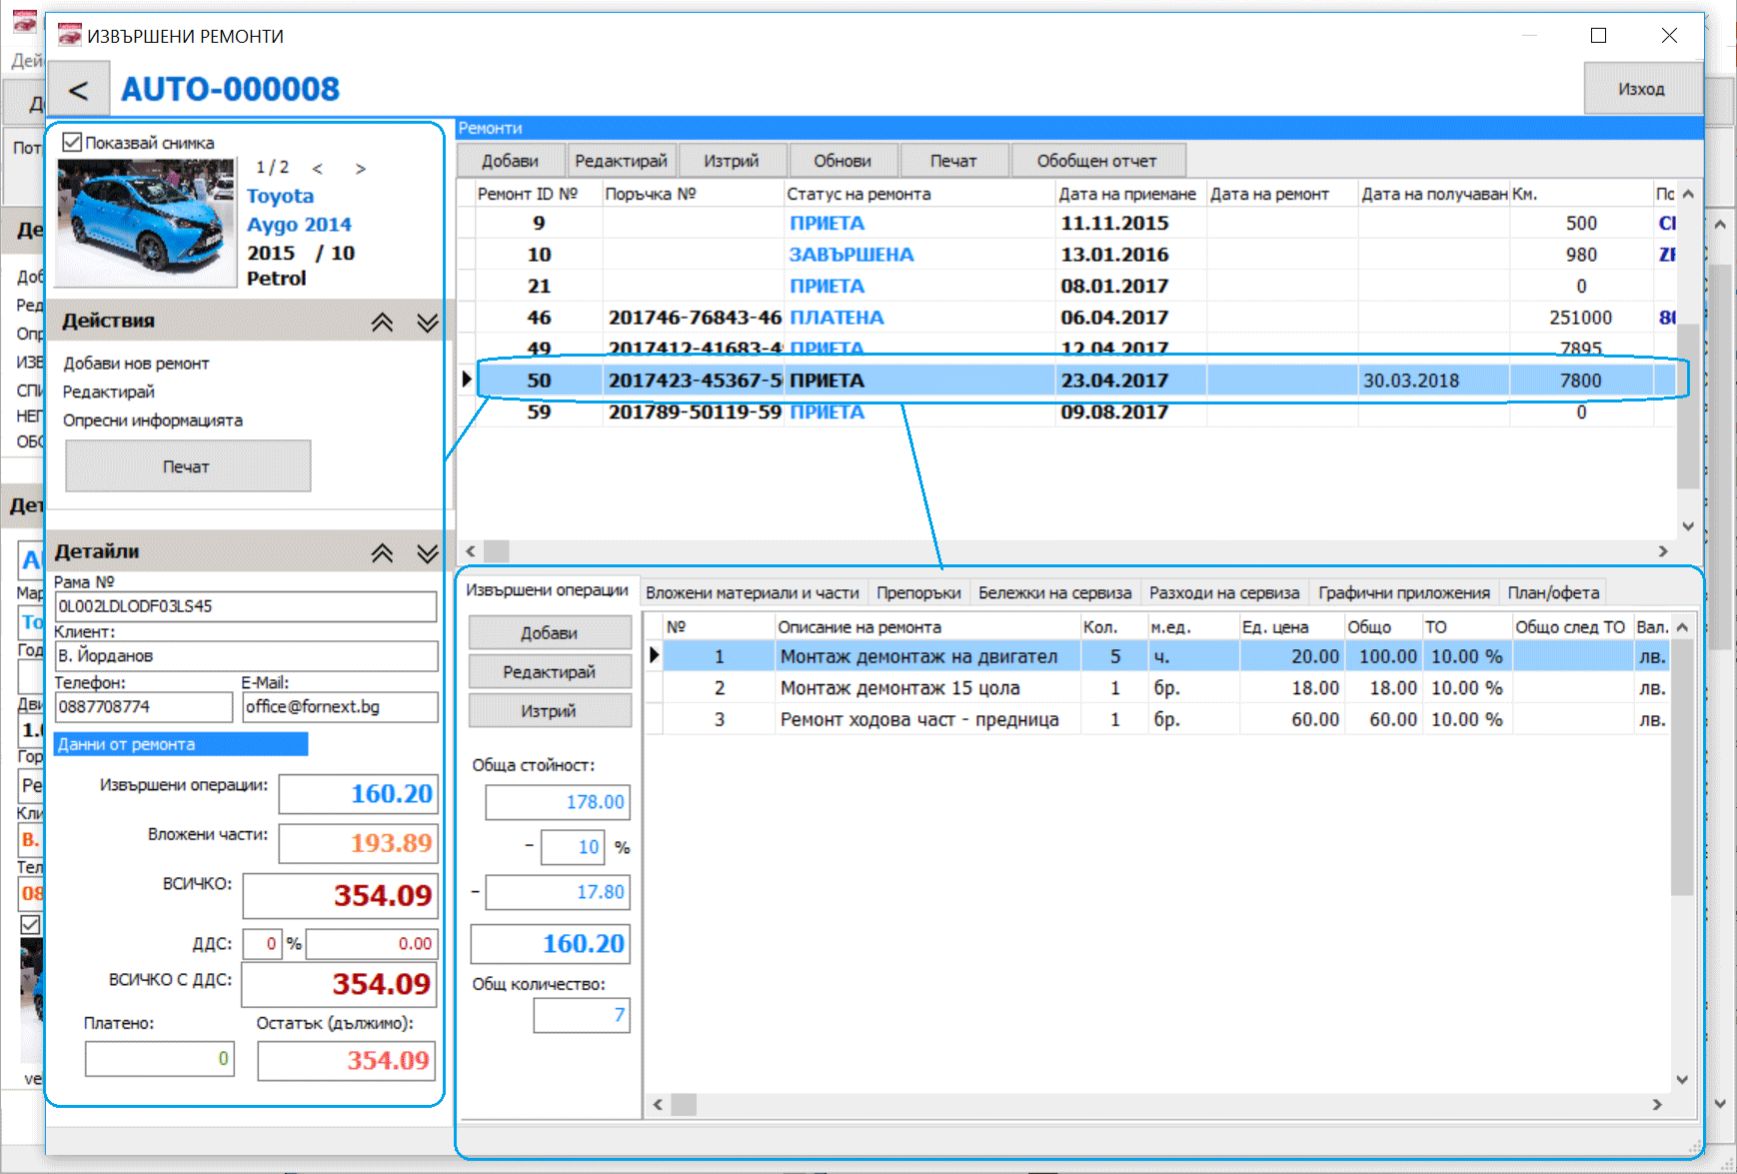Viewport: 1737px width, 1174px height.
Task: Click the Обща стойност field 178.00
Action: [557, 802]
